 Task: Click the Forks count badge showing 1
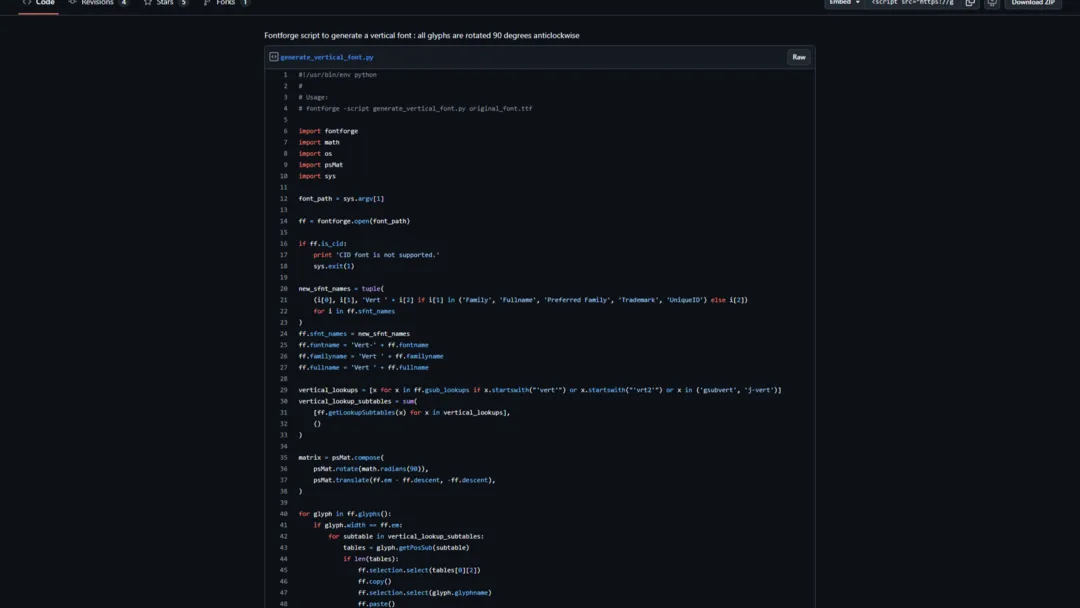pyautogui.click(x=246, y=3)
